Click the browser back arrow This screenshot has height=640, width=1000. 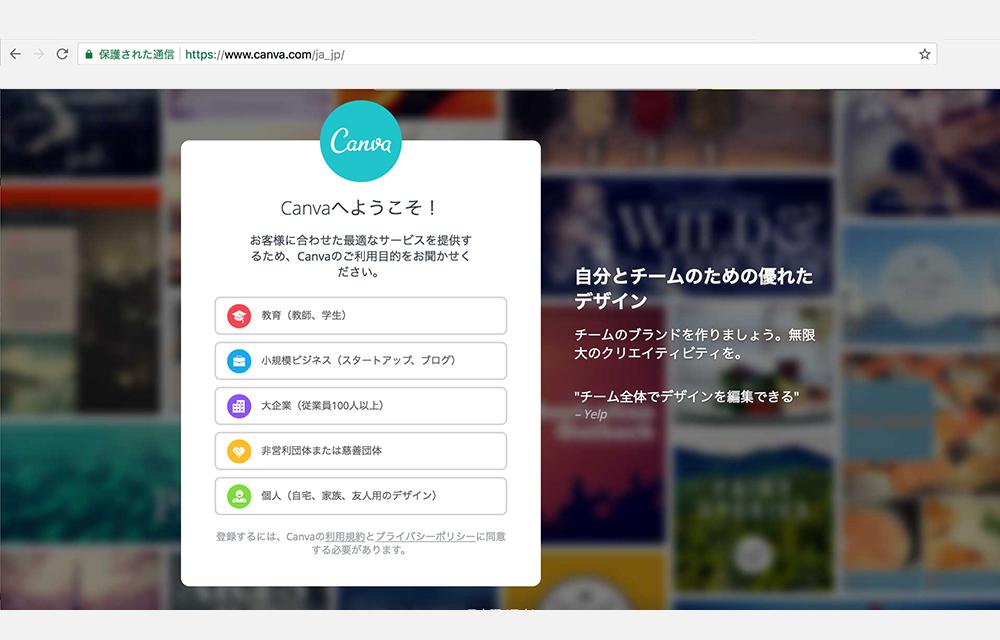(x=15, y=54)
